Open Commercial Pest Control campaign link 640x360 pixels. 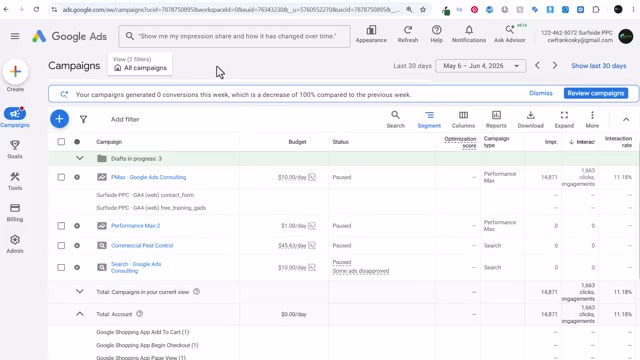tap(142, 245)
